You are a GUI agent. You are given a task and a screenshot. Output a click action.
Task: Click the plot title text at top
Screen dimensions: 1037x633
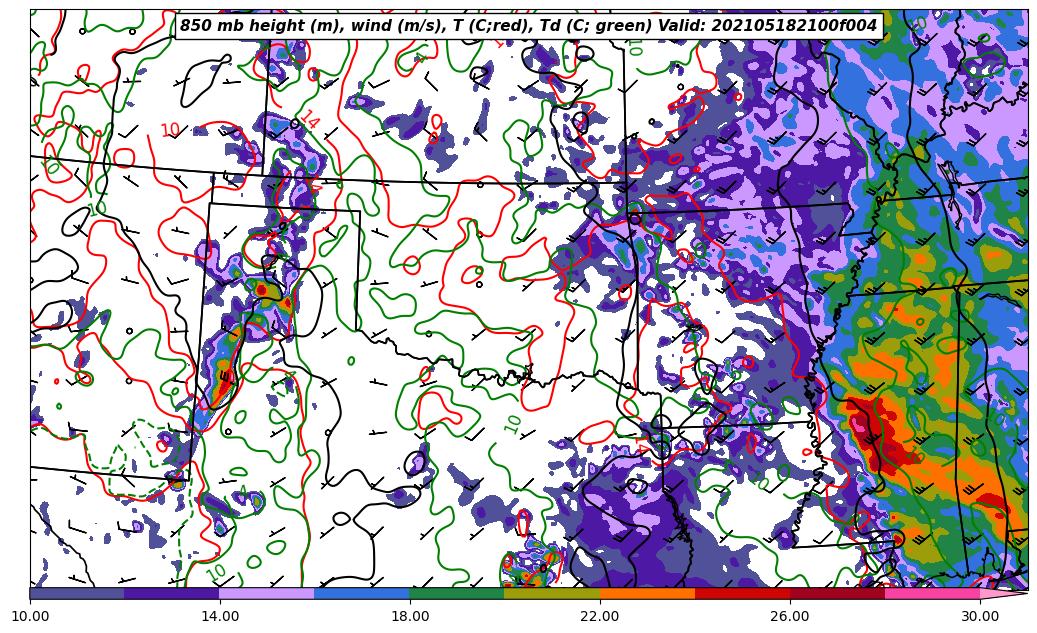(528, 26)
